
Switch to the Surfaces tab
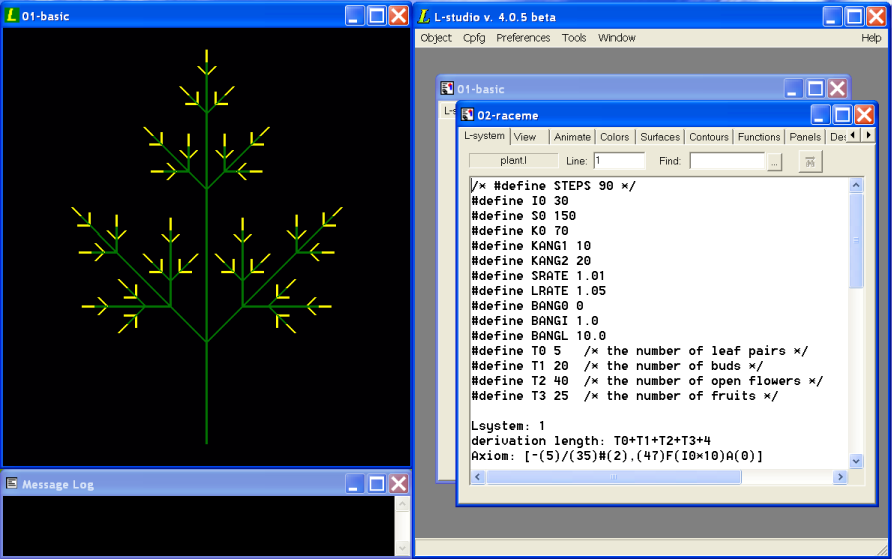[660, 137]
